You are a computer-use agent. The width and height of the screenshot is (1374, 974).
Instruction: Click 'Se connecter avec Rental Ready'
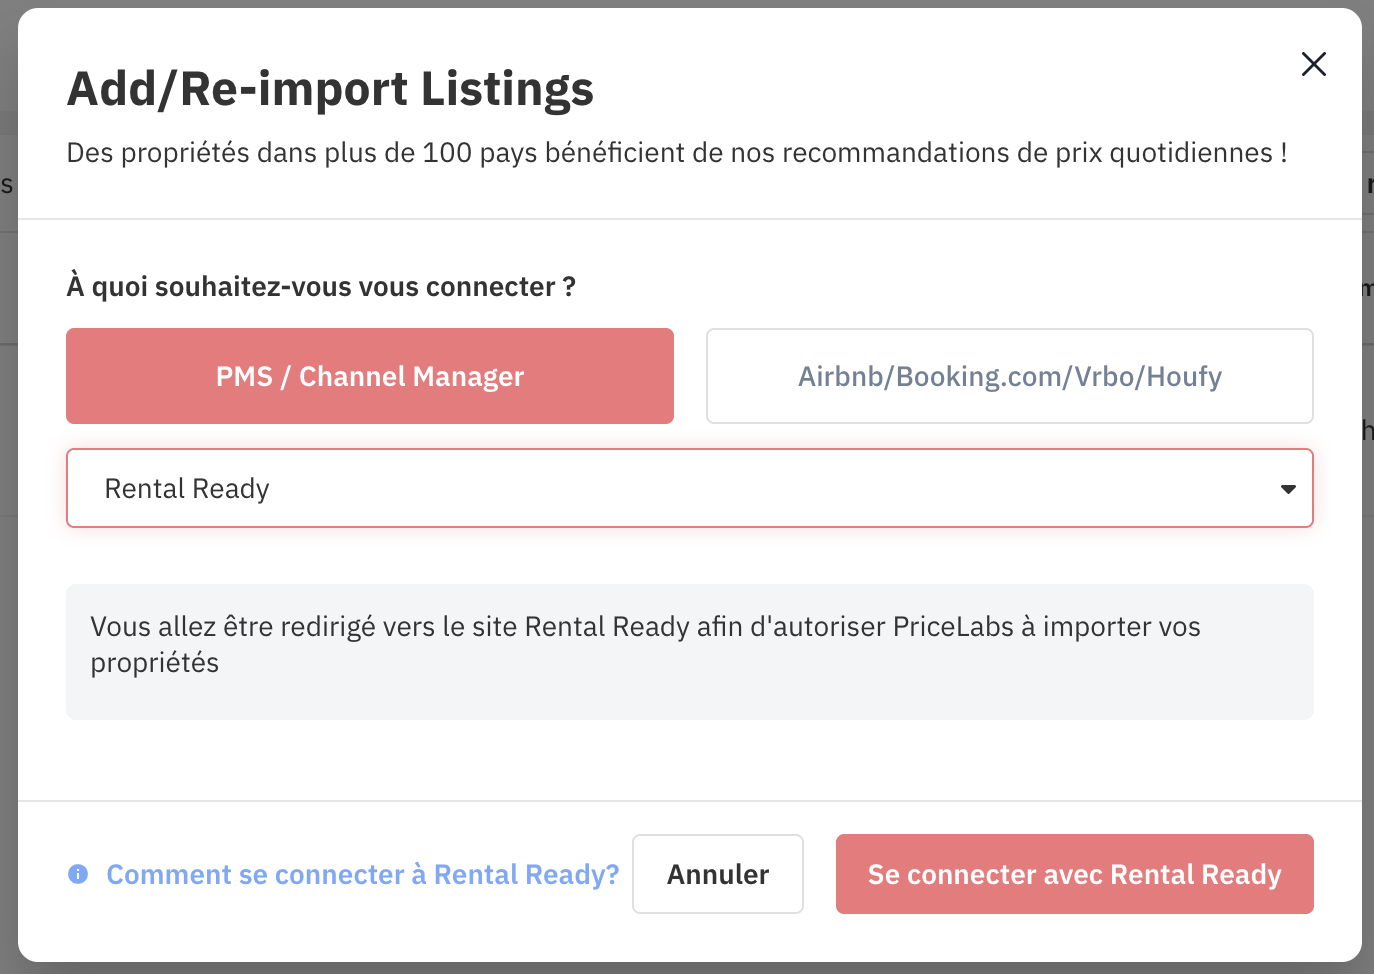click(x=1074, y=874)
